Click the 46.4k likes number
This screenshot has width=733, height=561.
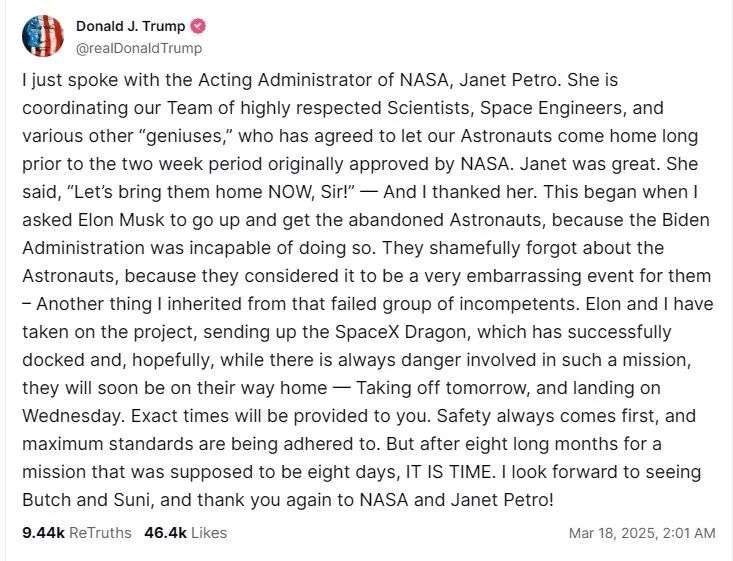pos(165,533)
